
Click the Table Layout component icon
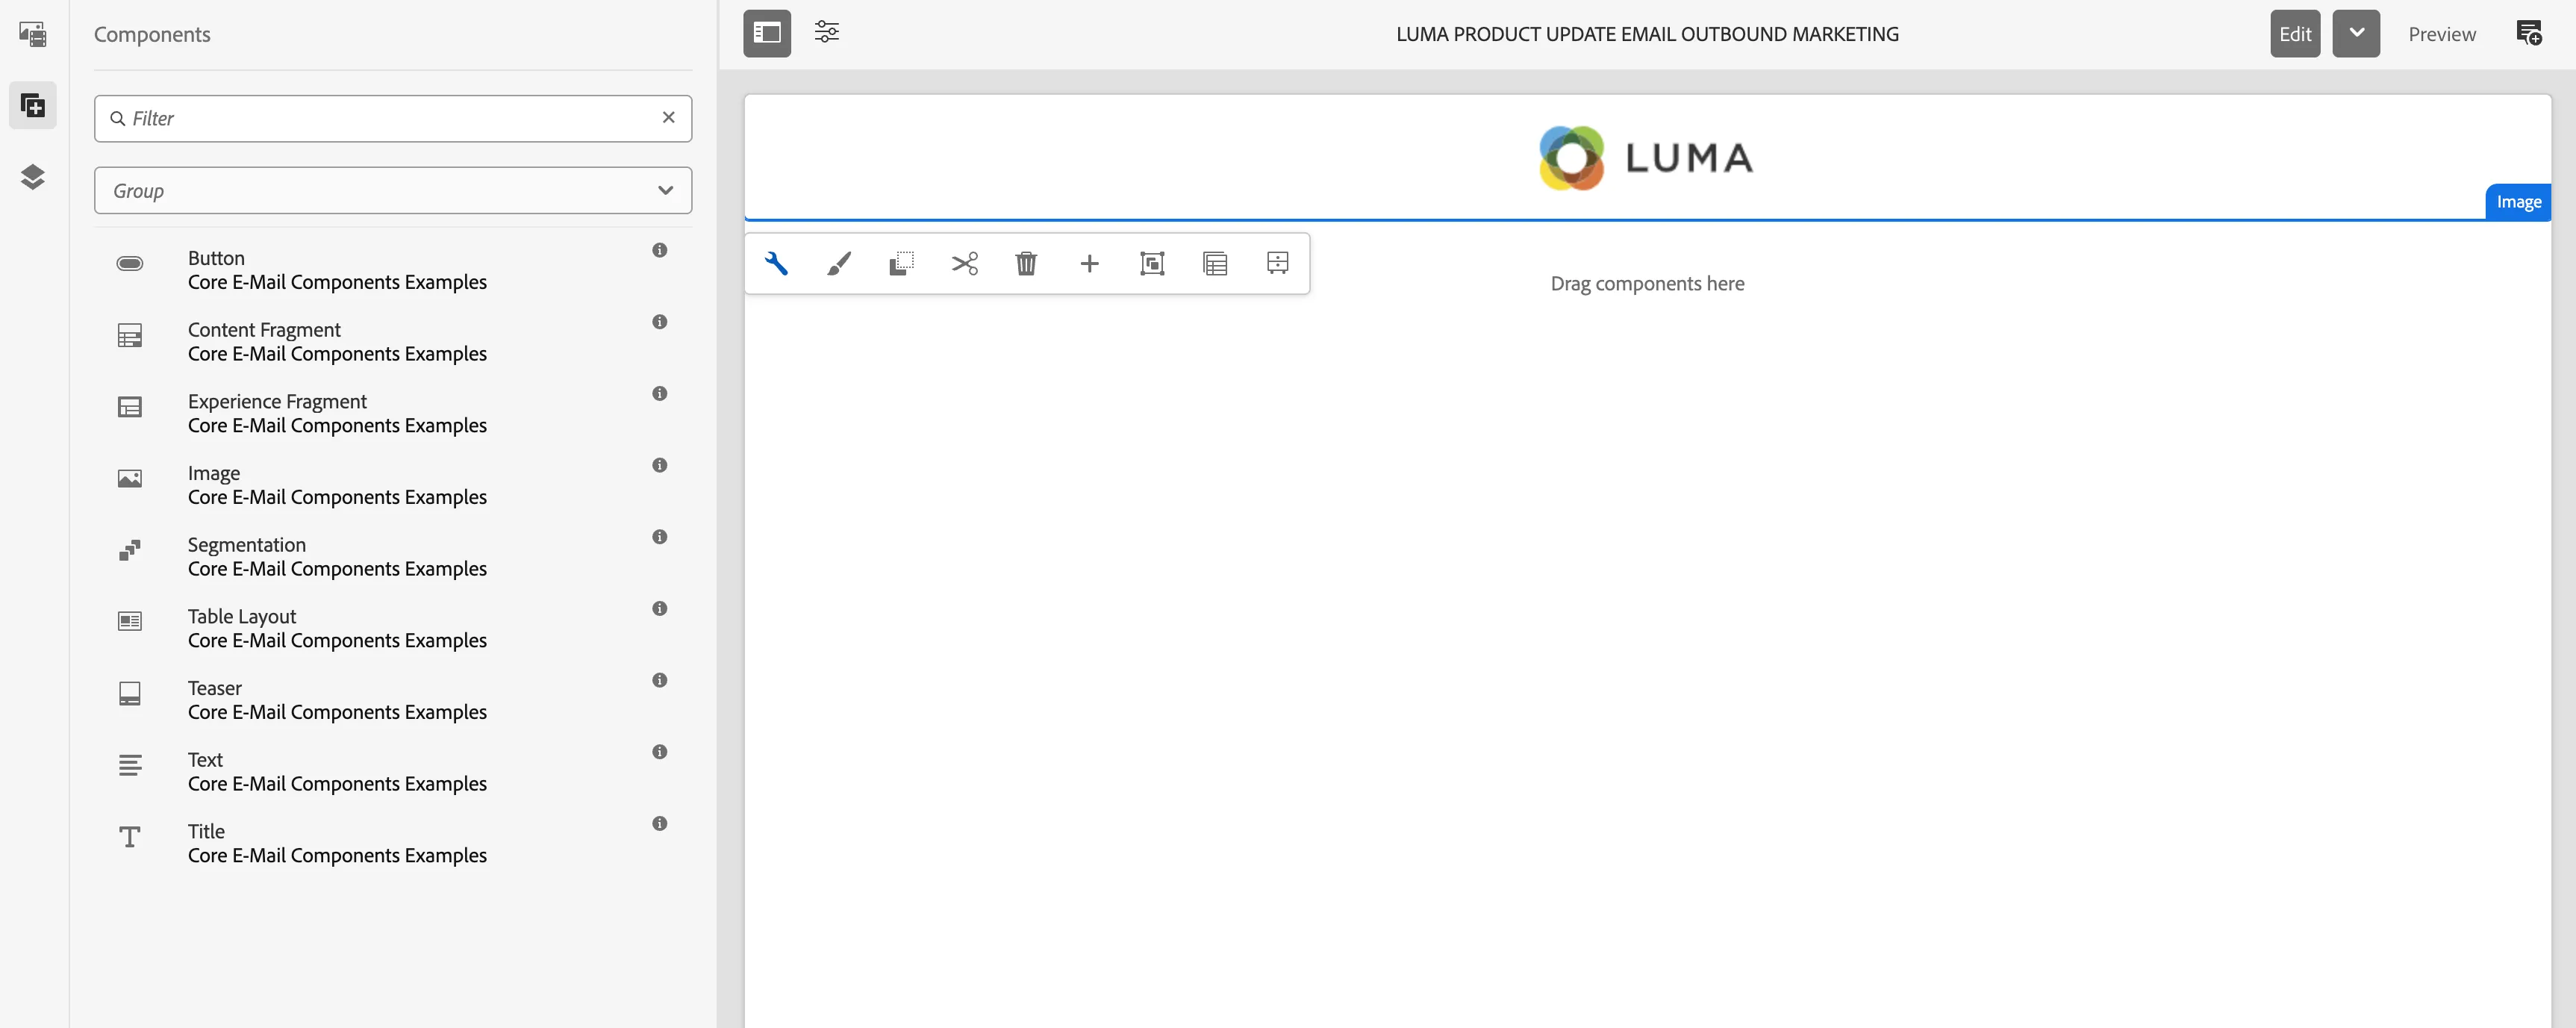point(130,621)
